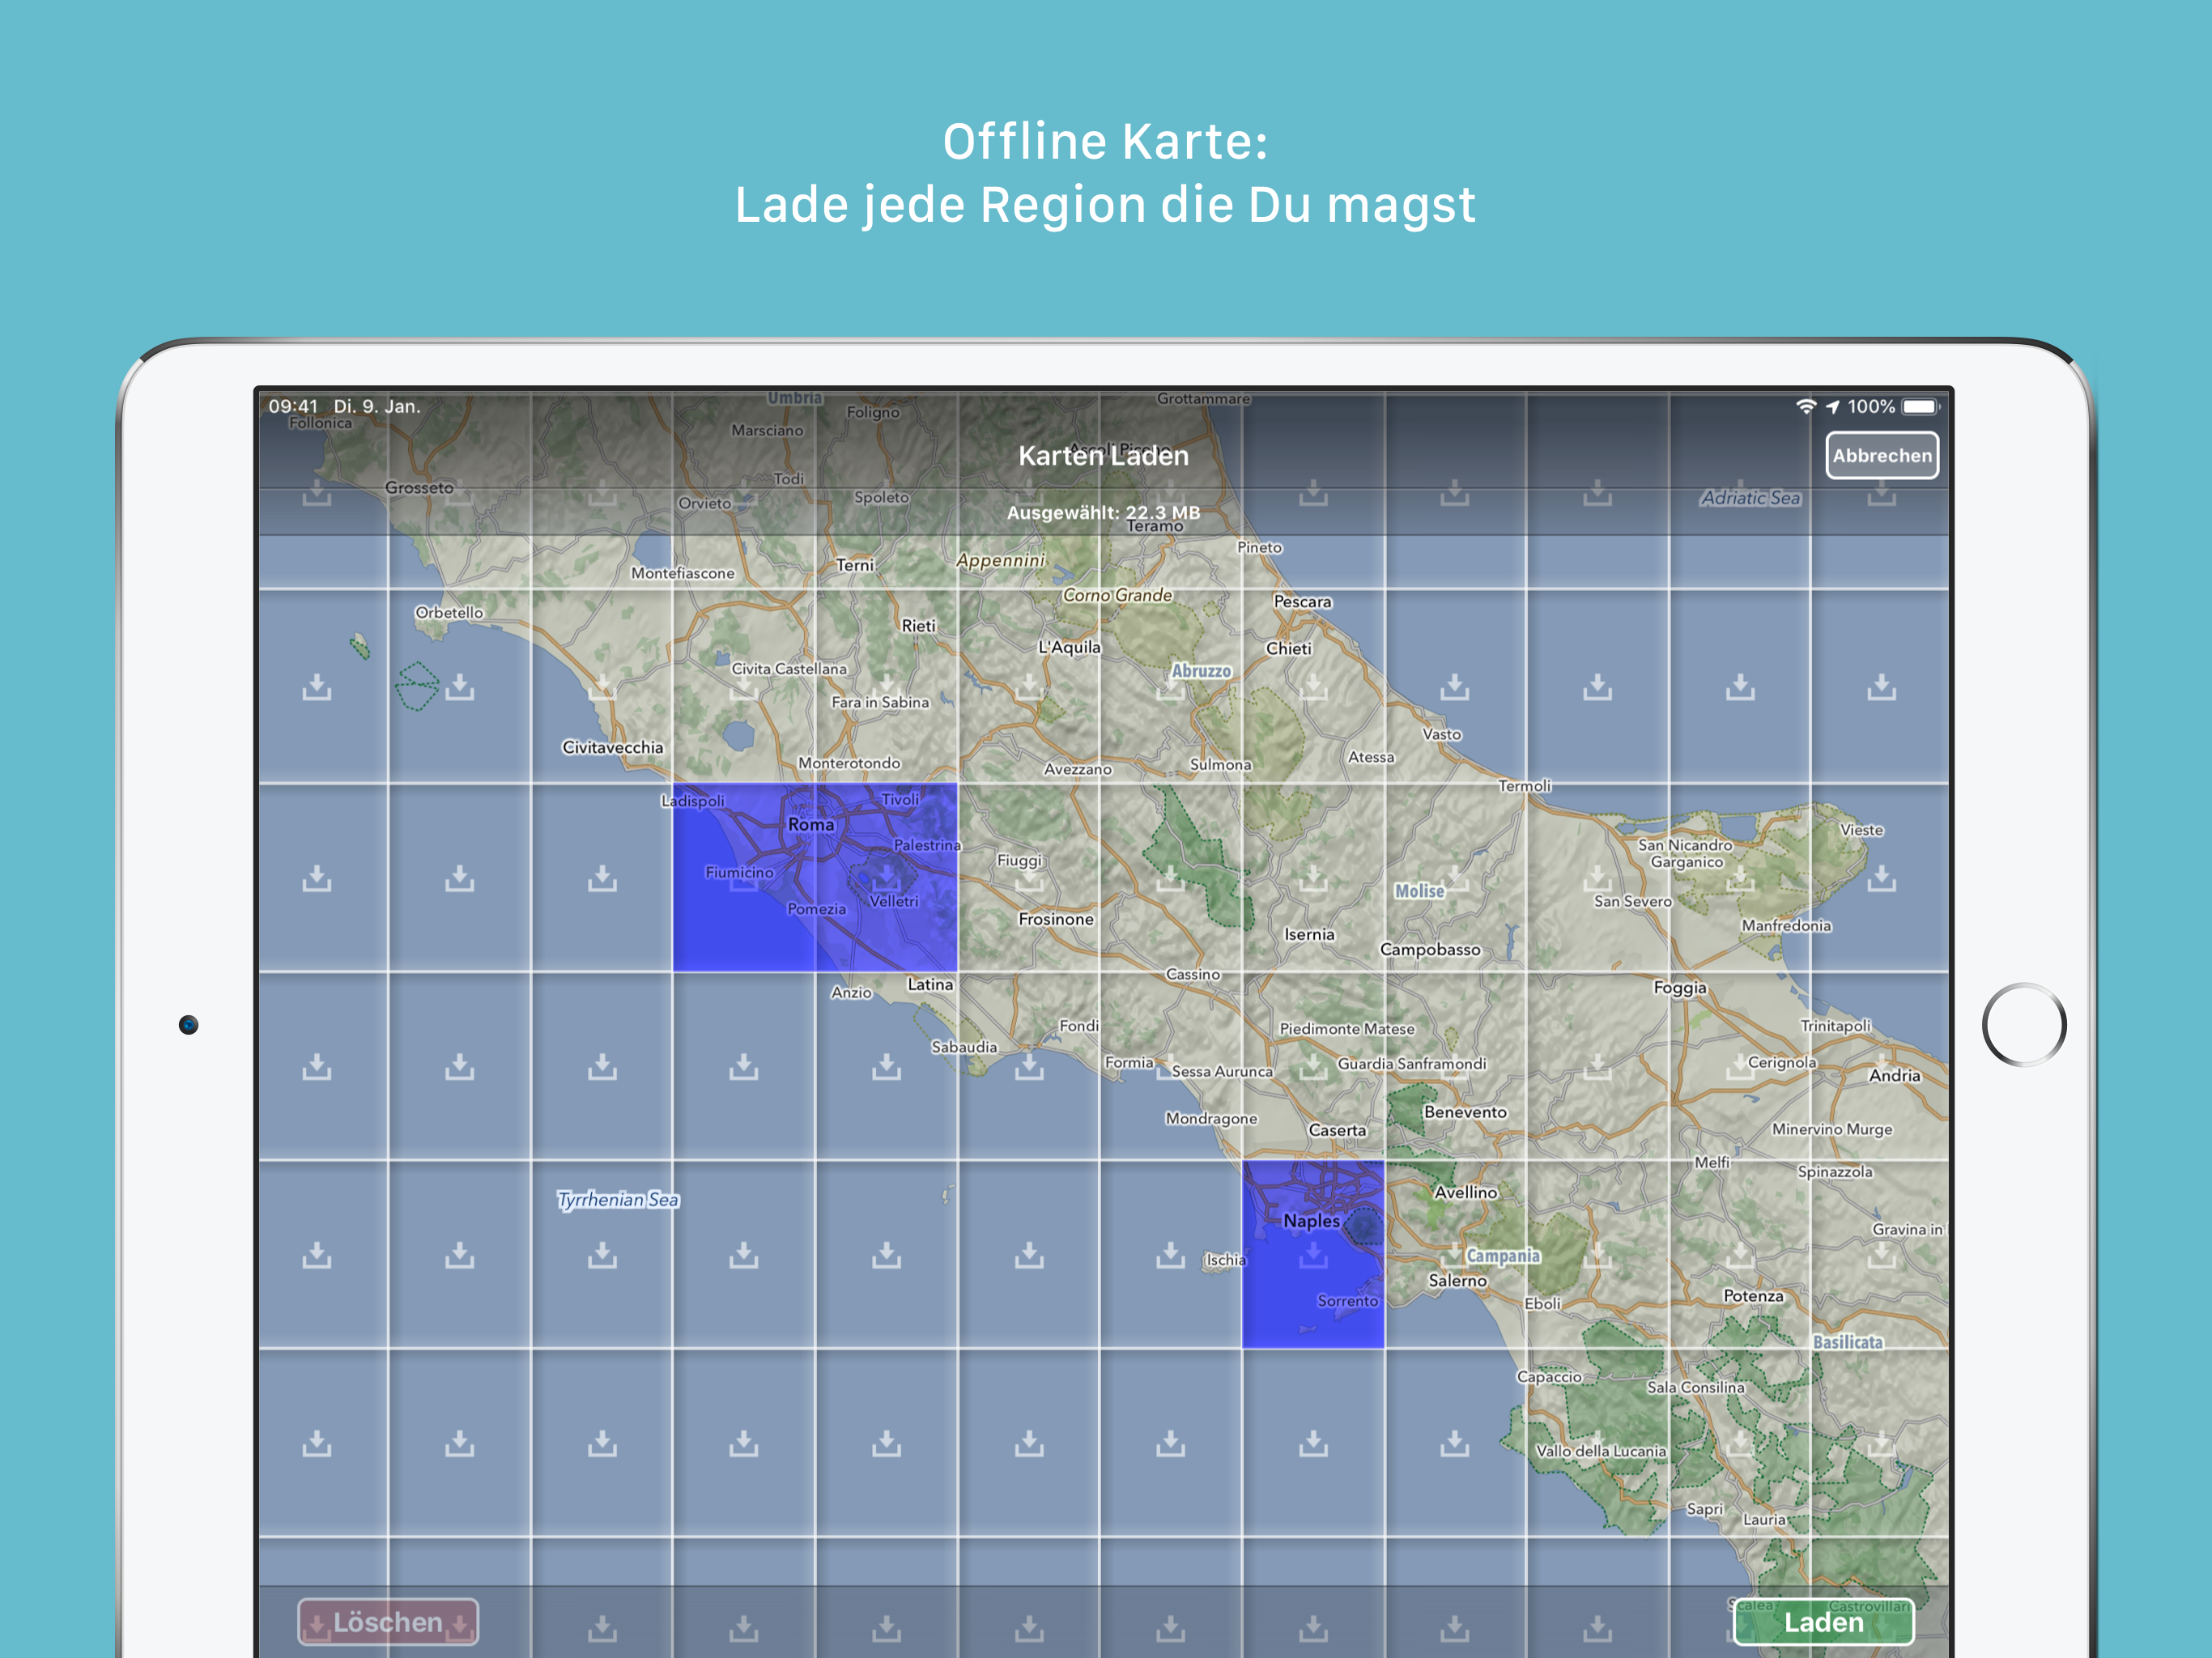Tap the Ausgewählt 22.3 MB label
Image resolution: width=2212 pixels, height=1658 pixels.
click(1103, 512)
